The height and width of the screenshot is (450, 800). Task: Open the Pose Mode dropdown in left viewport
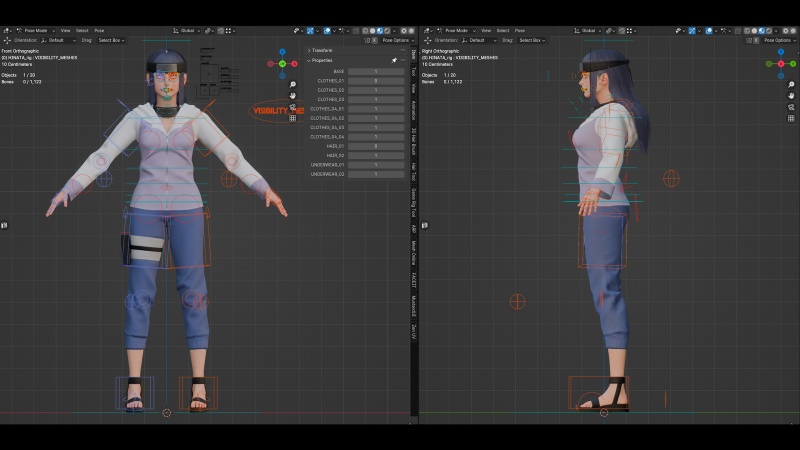[x=35, y=31]
